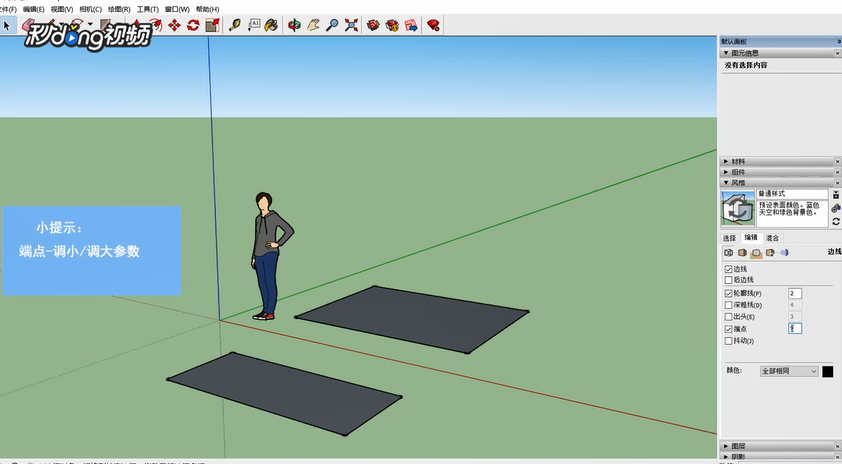This screenshot has height=464, width=842.
Task: Click the Send to LayOut icon
Action: click(x=411, y=25)
